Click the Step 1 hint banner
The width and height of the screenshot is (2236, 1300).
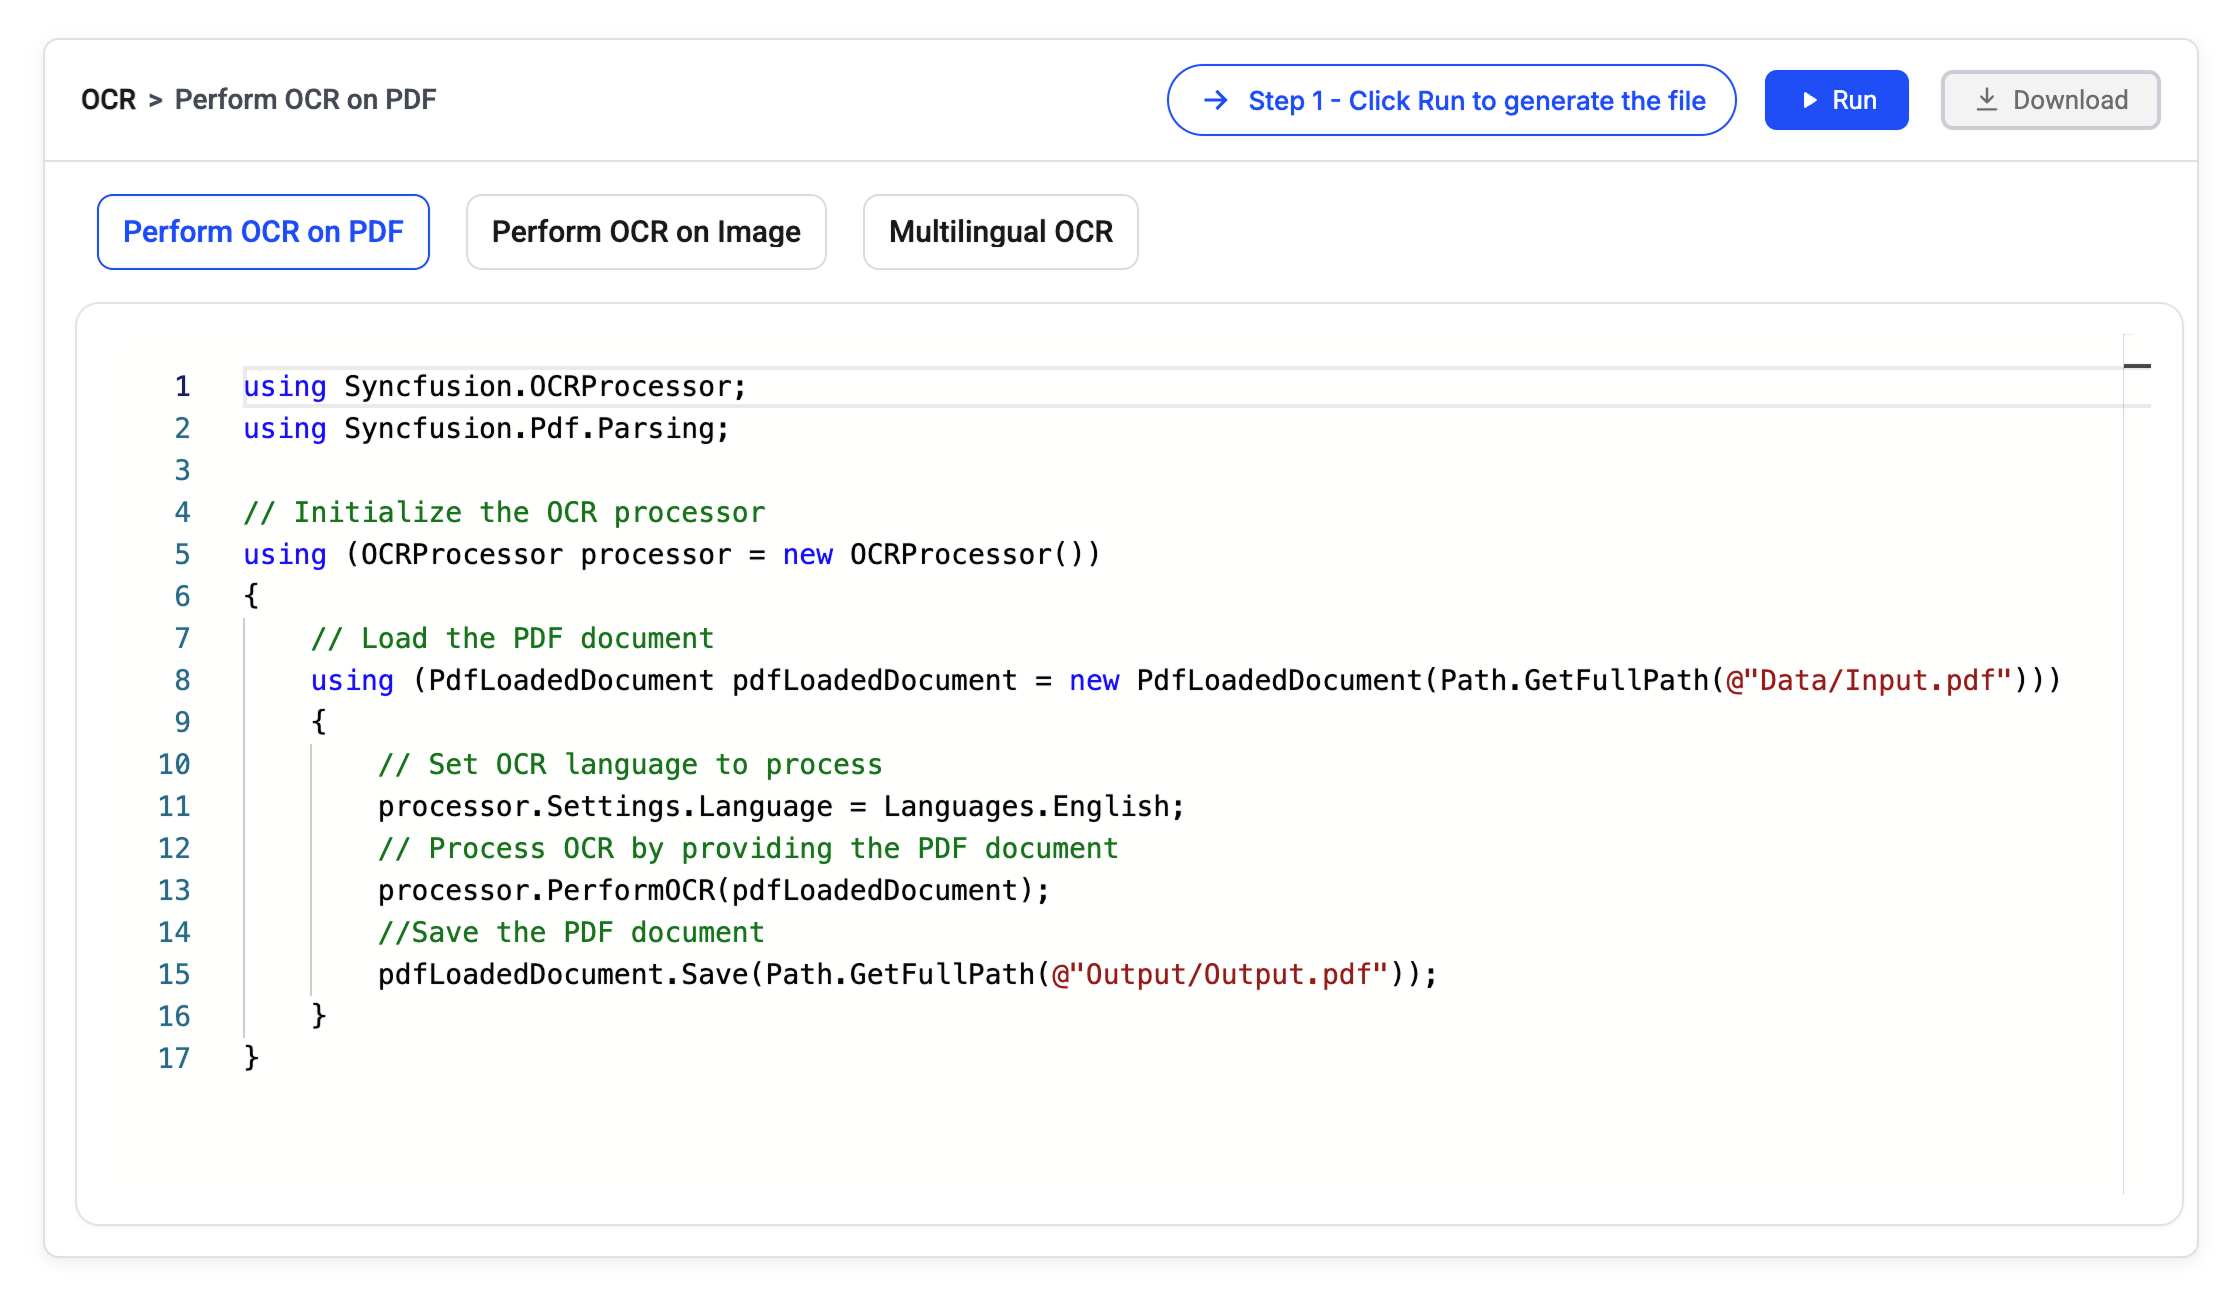[1451, 100]
